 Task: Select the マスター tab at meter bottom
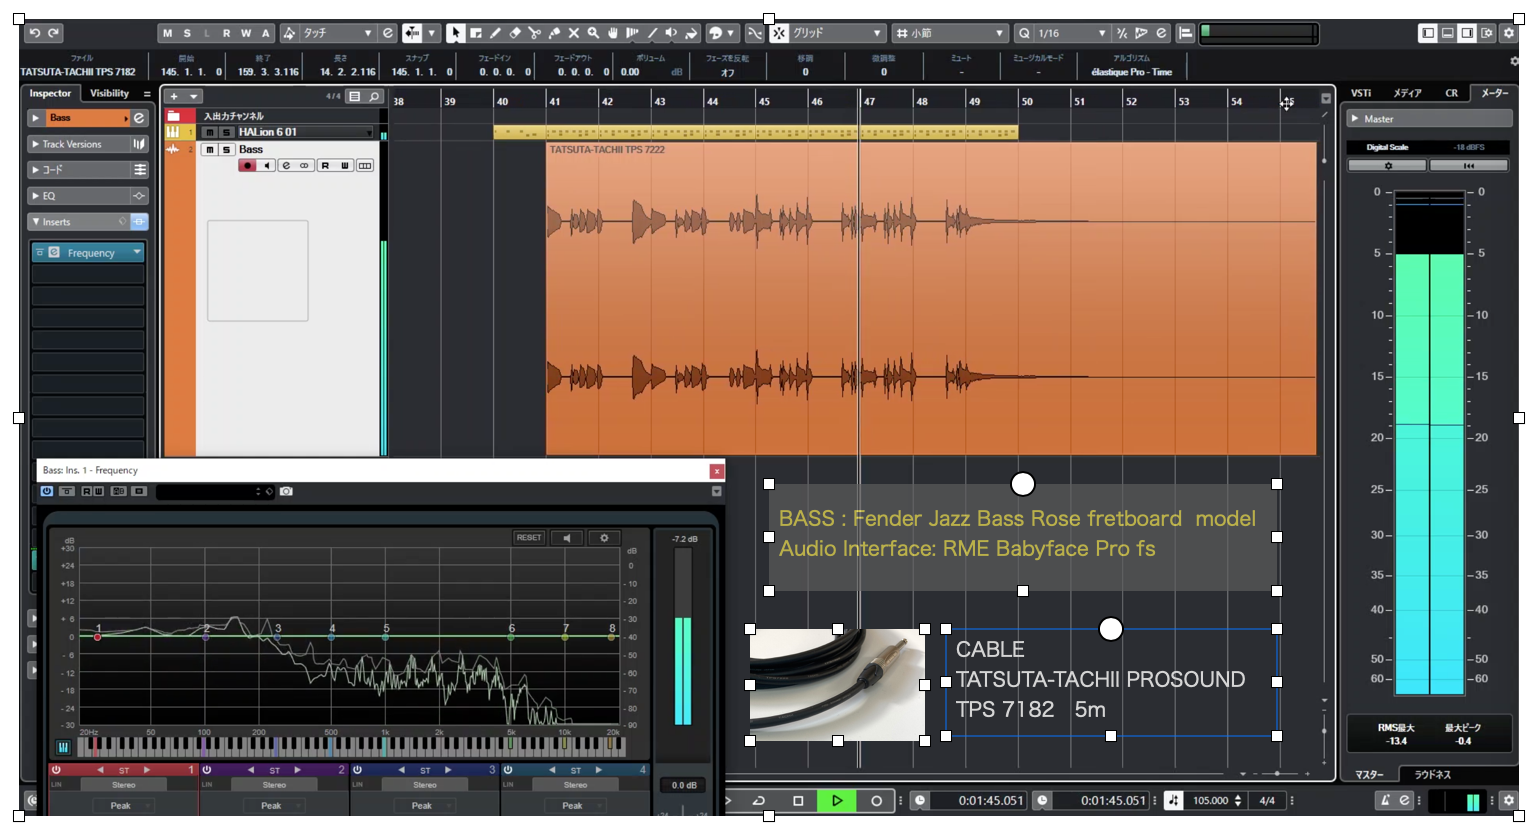(x=1369, y=774)
